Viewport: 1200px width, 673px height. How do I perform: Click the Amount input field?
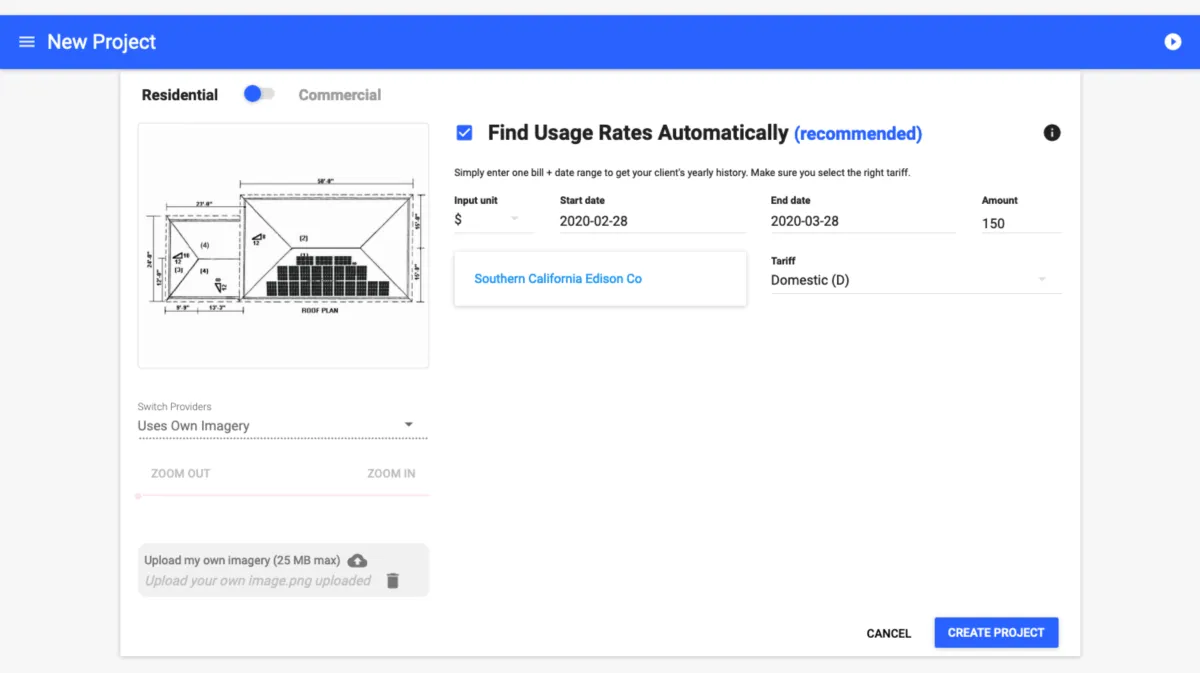pyautogui.click(x=1020, y=223)
